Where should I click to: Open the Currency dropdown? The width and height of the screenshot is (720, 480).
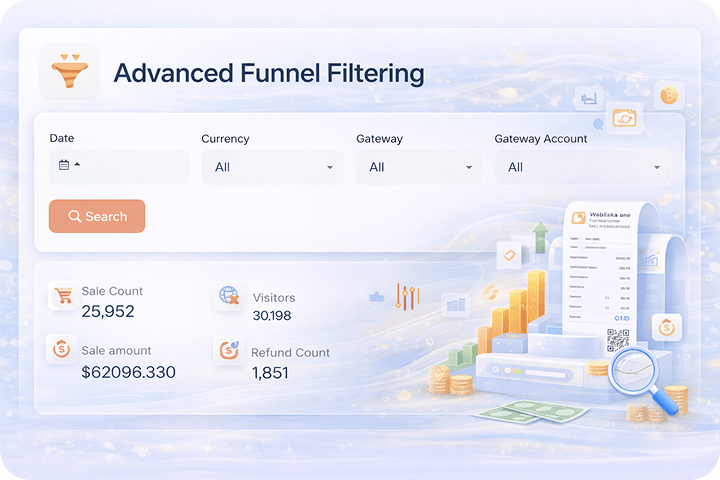(272, 167)
